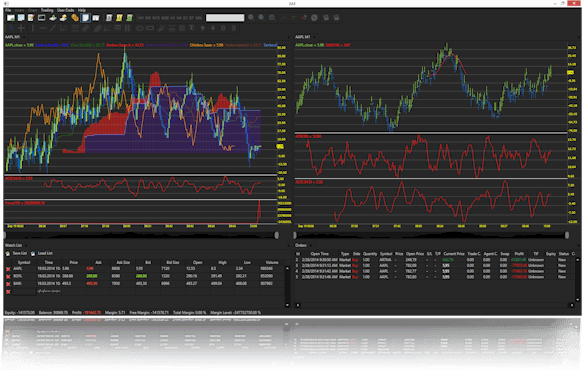Click Save List in Watch List
Image resolution: width=583 pixels, height=371 pixels.
[17, 254]
